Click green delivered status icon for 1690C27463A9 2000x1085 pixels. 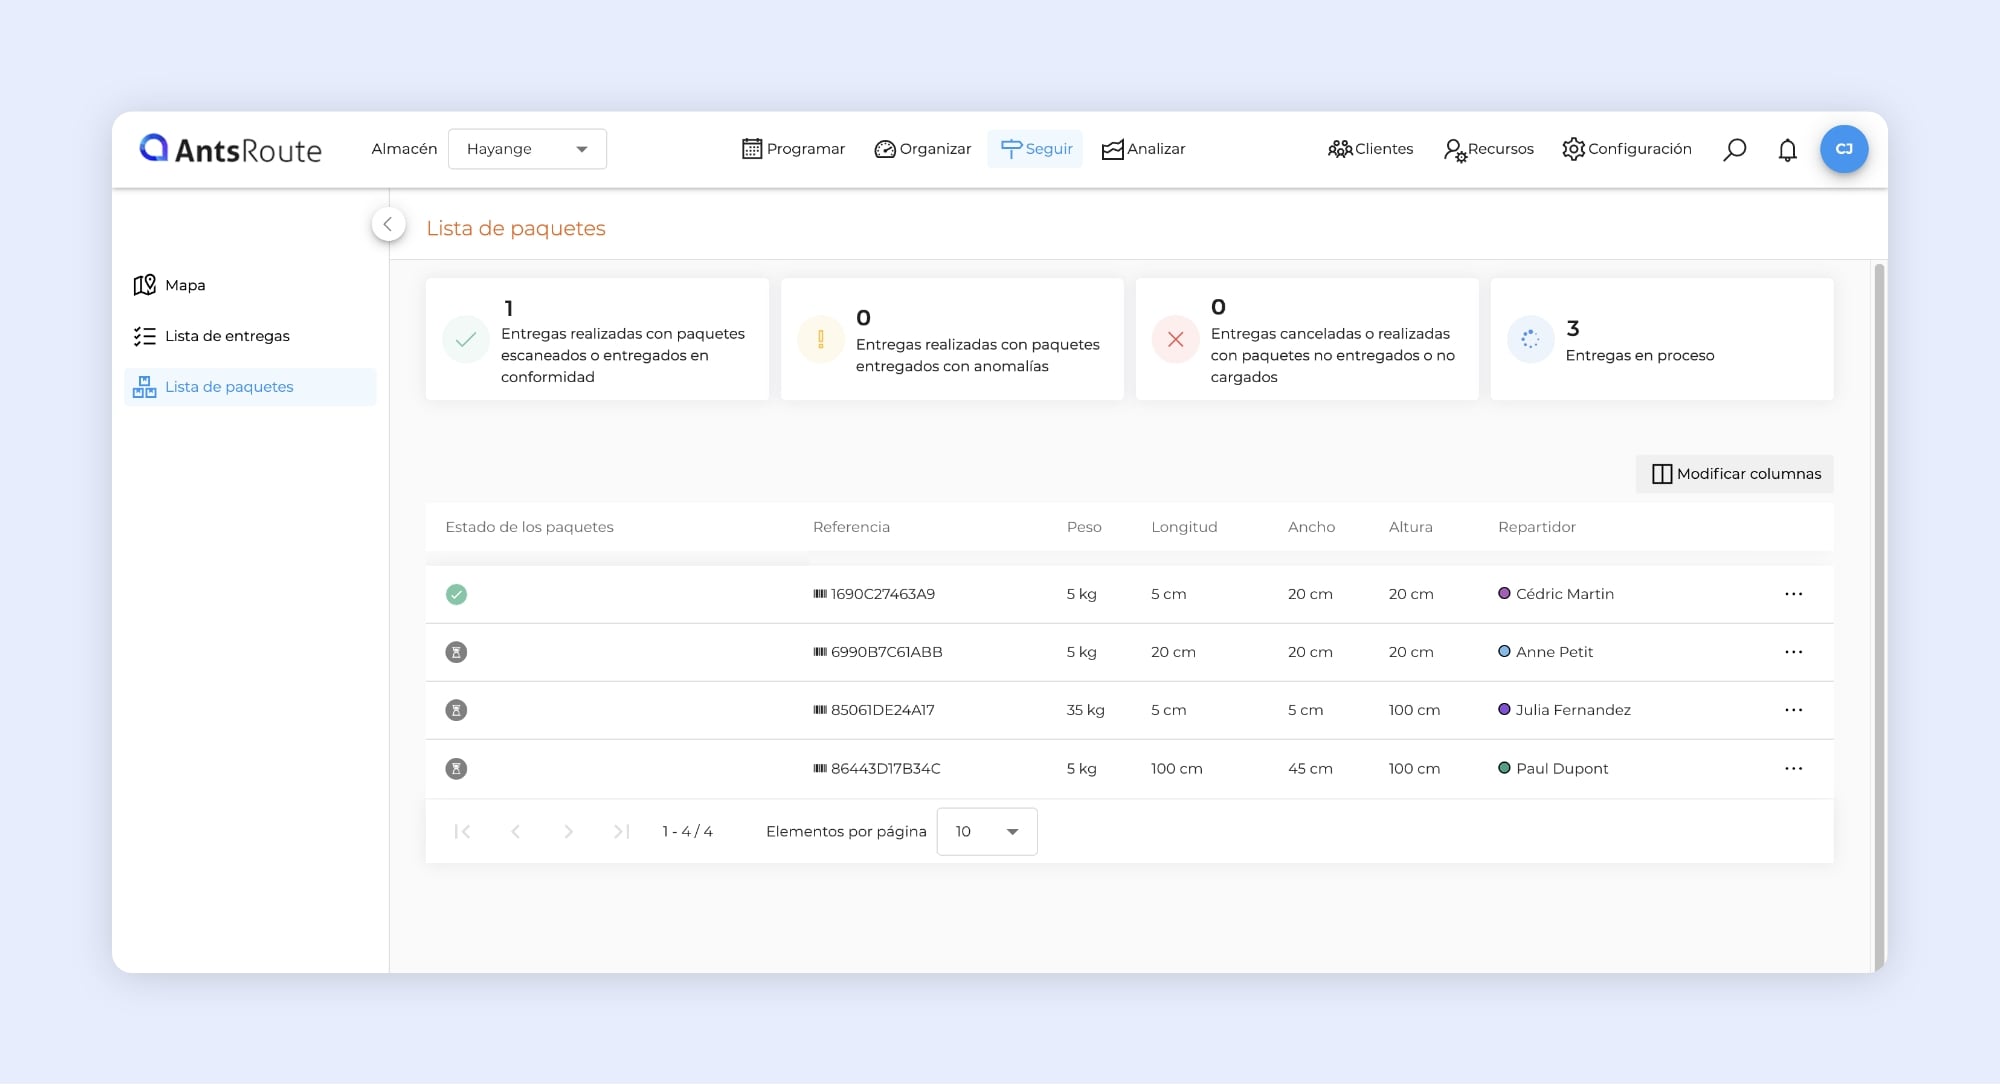click(x=456, y=594)
